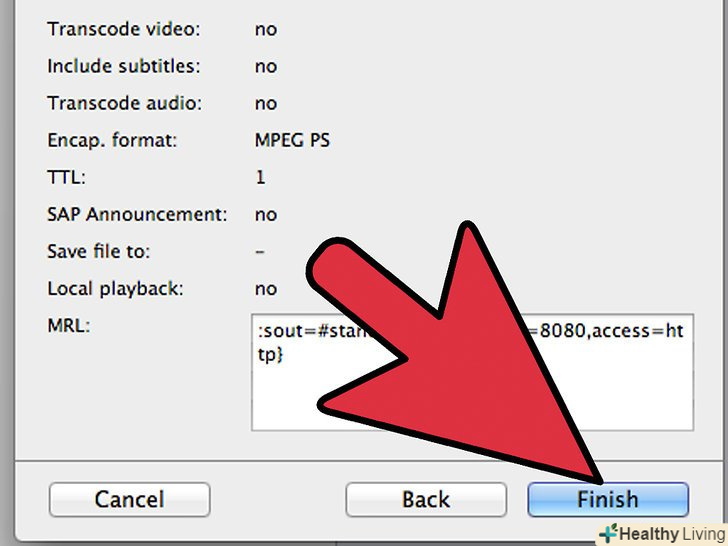Click the no value beside Local playback
This screenshot has width=728, height=546.
click(266, 289)
